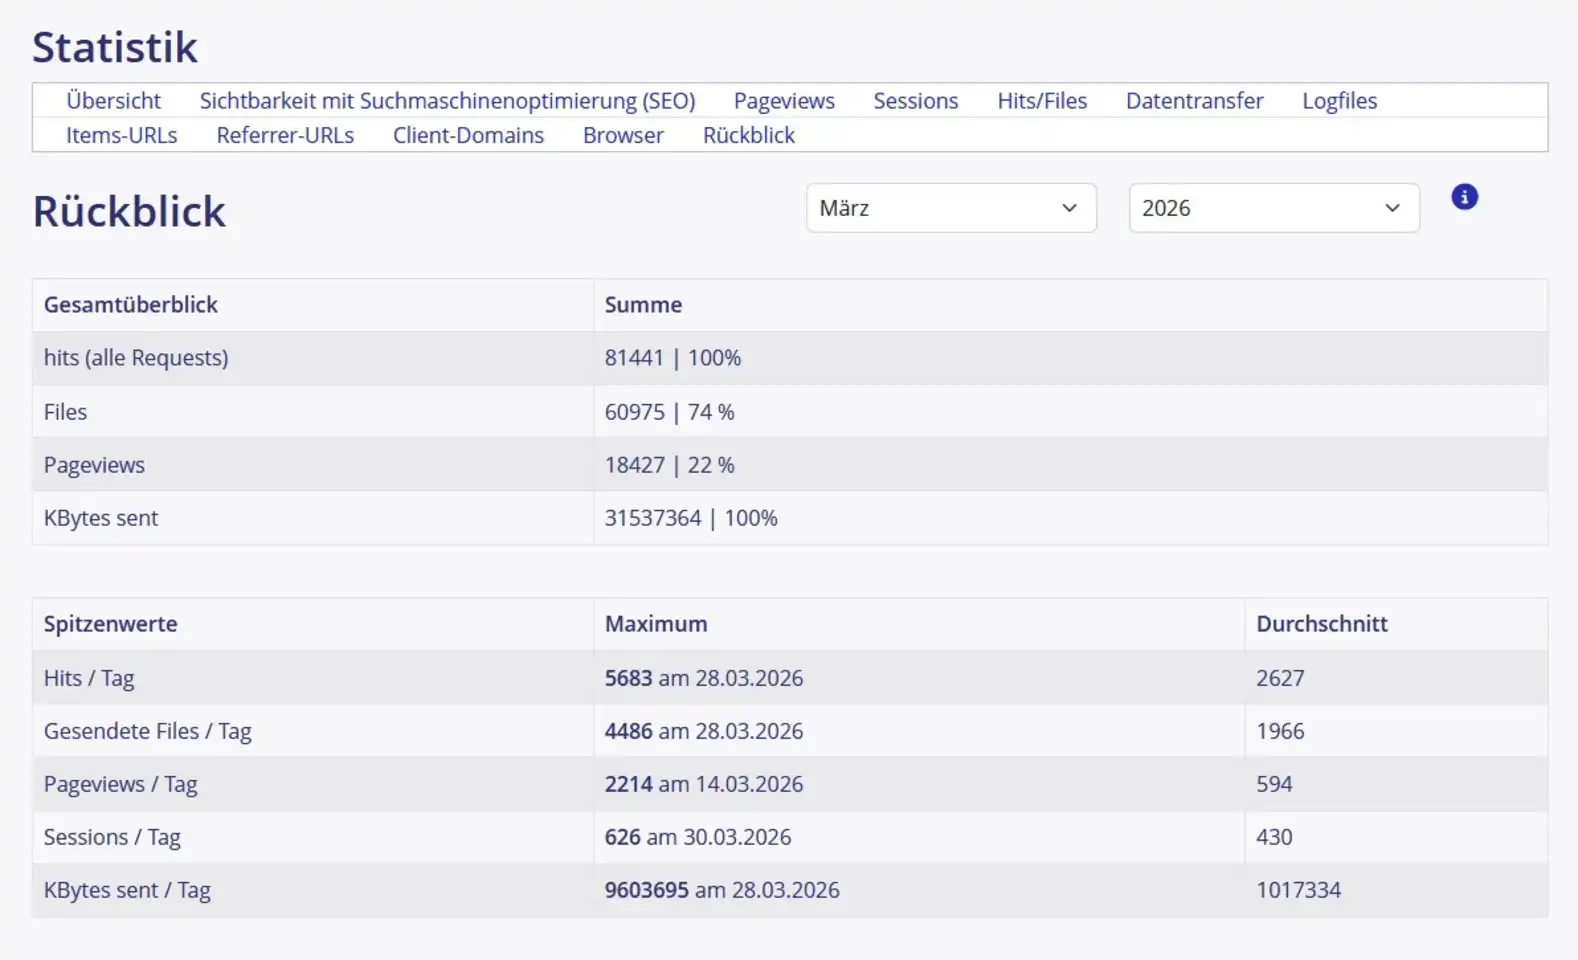1578x960 pixels.
Task: Expand the 2026 year dropdown
Action: click(1273, 208)
